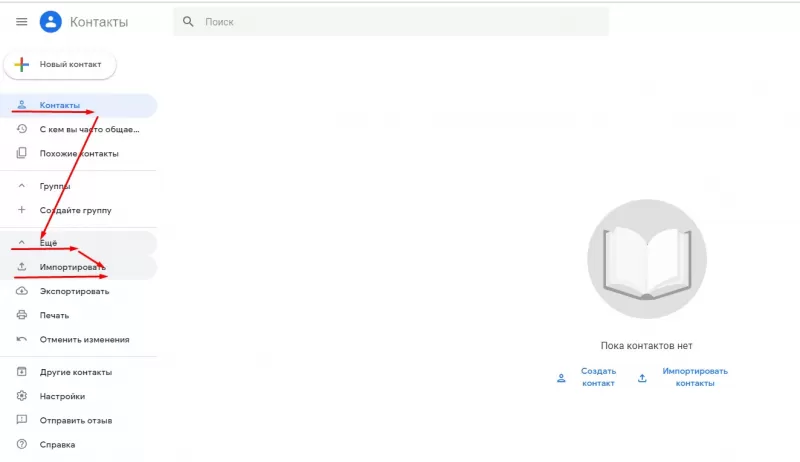Image resolution: width=800 pixels, height=462 pixels.
Task: Click the upload icon next to Импортировать контакты
Action: pyautogui.click(x=642, y=378)
